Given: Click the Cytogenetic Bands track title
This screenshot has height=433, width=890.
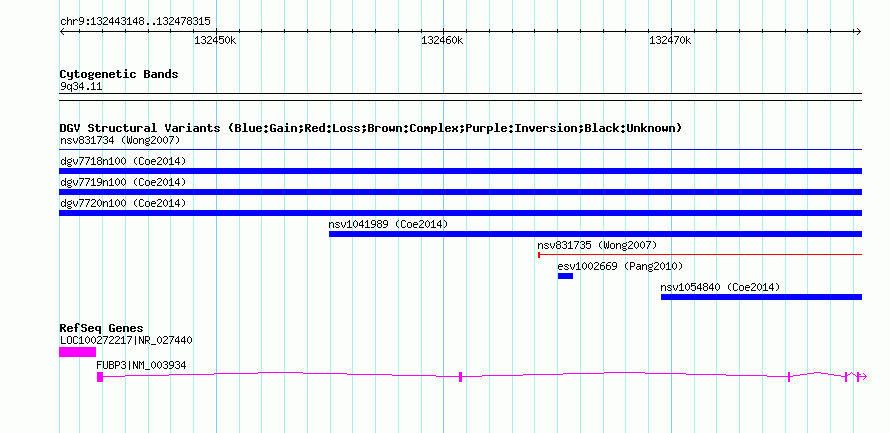Looking at the screenshot, I should pos(119,74).
